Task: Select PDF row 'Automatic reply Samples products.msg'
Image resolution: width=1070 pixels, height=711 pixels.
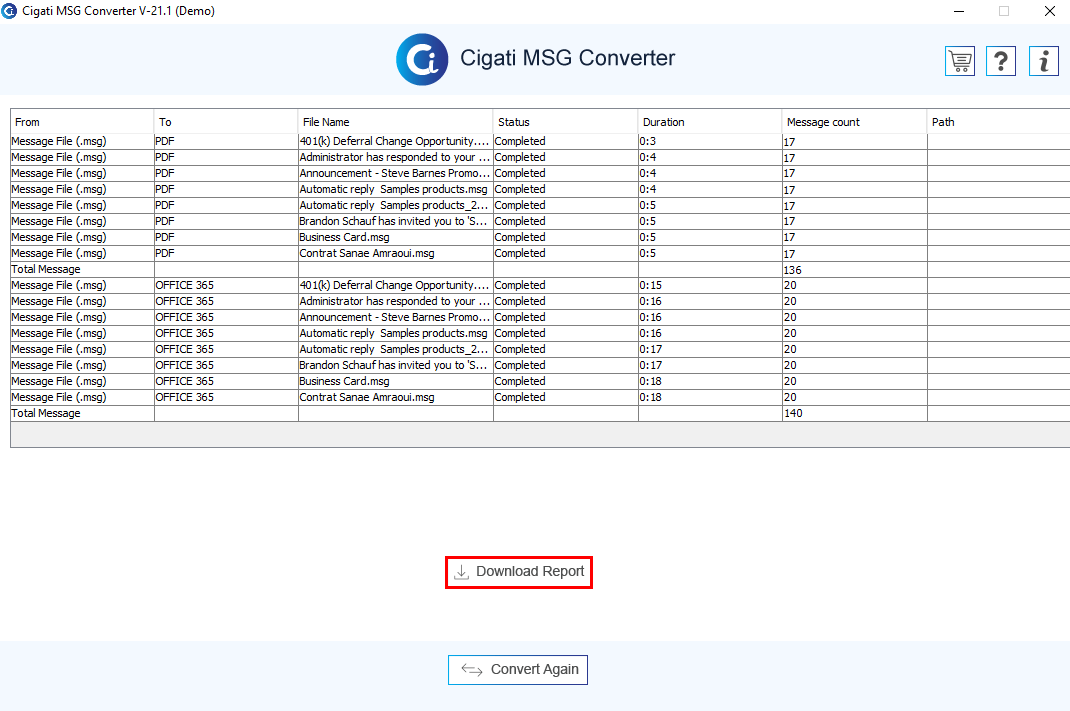Action: (x=395, y=189)
